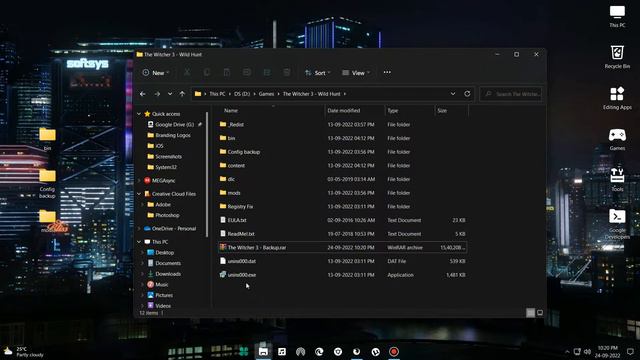640x360 pixels.
Task: Go back with the left arrow
Action: pyautogui.click(x=142, y=94)
